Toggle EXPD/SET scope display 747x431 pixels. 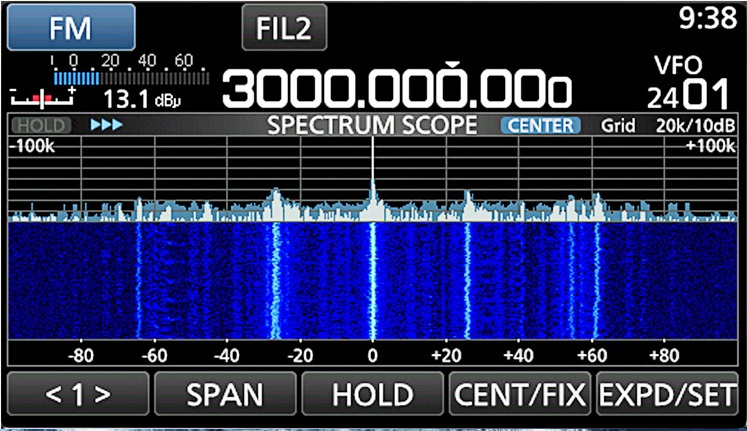pos(668,394)
